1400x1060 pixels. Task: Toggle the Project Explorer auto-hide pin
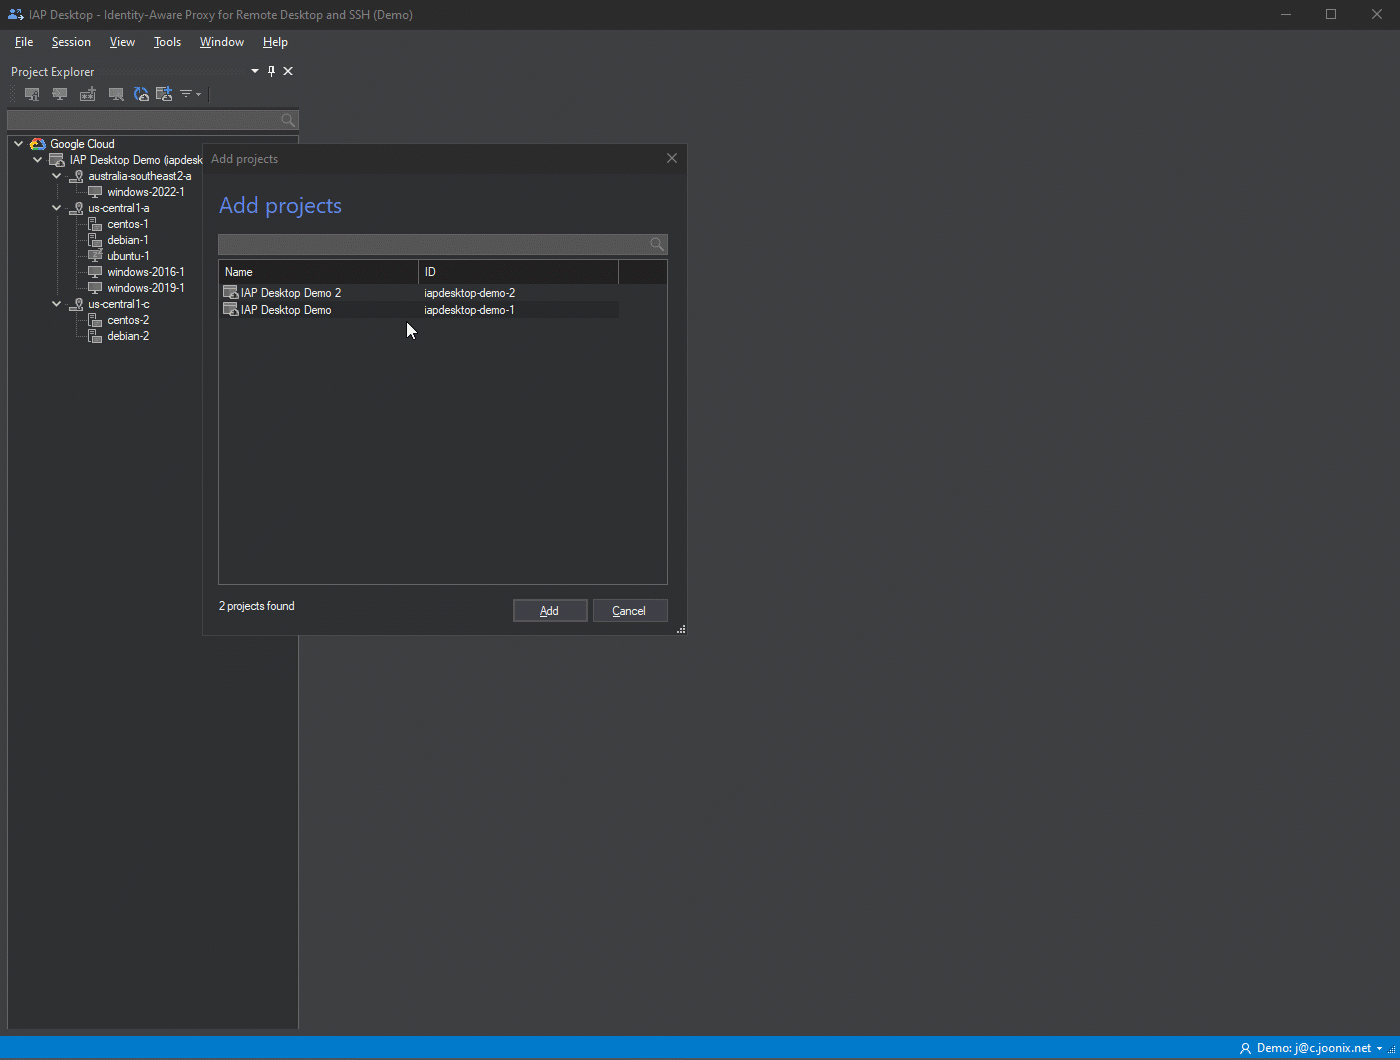point(271,71)
